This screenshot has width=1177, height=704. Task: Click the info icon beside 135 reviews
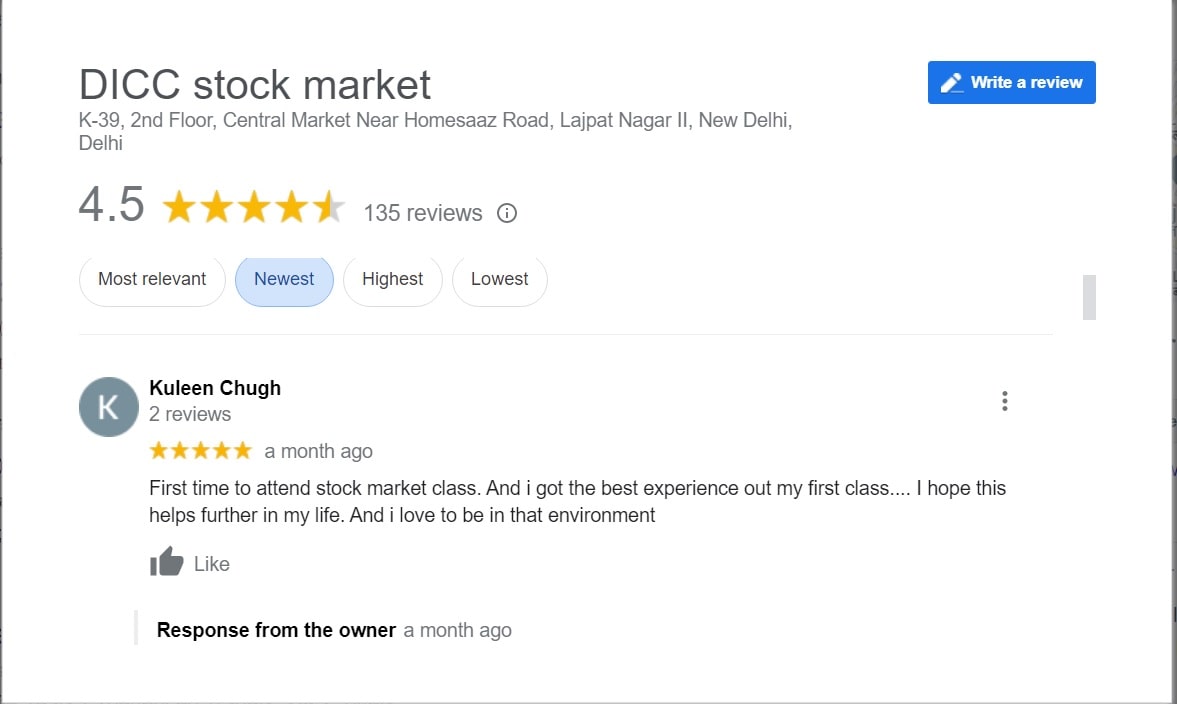pyautogui.click(x=507, y=213)
